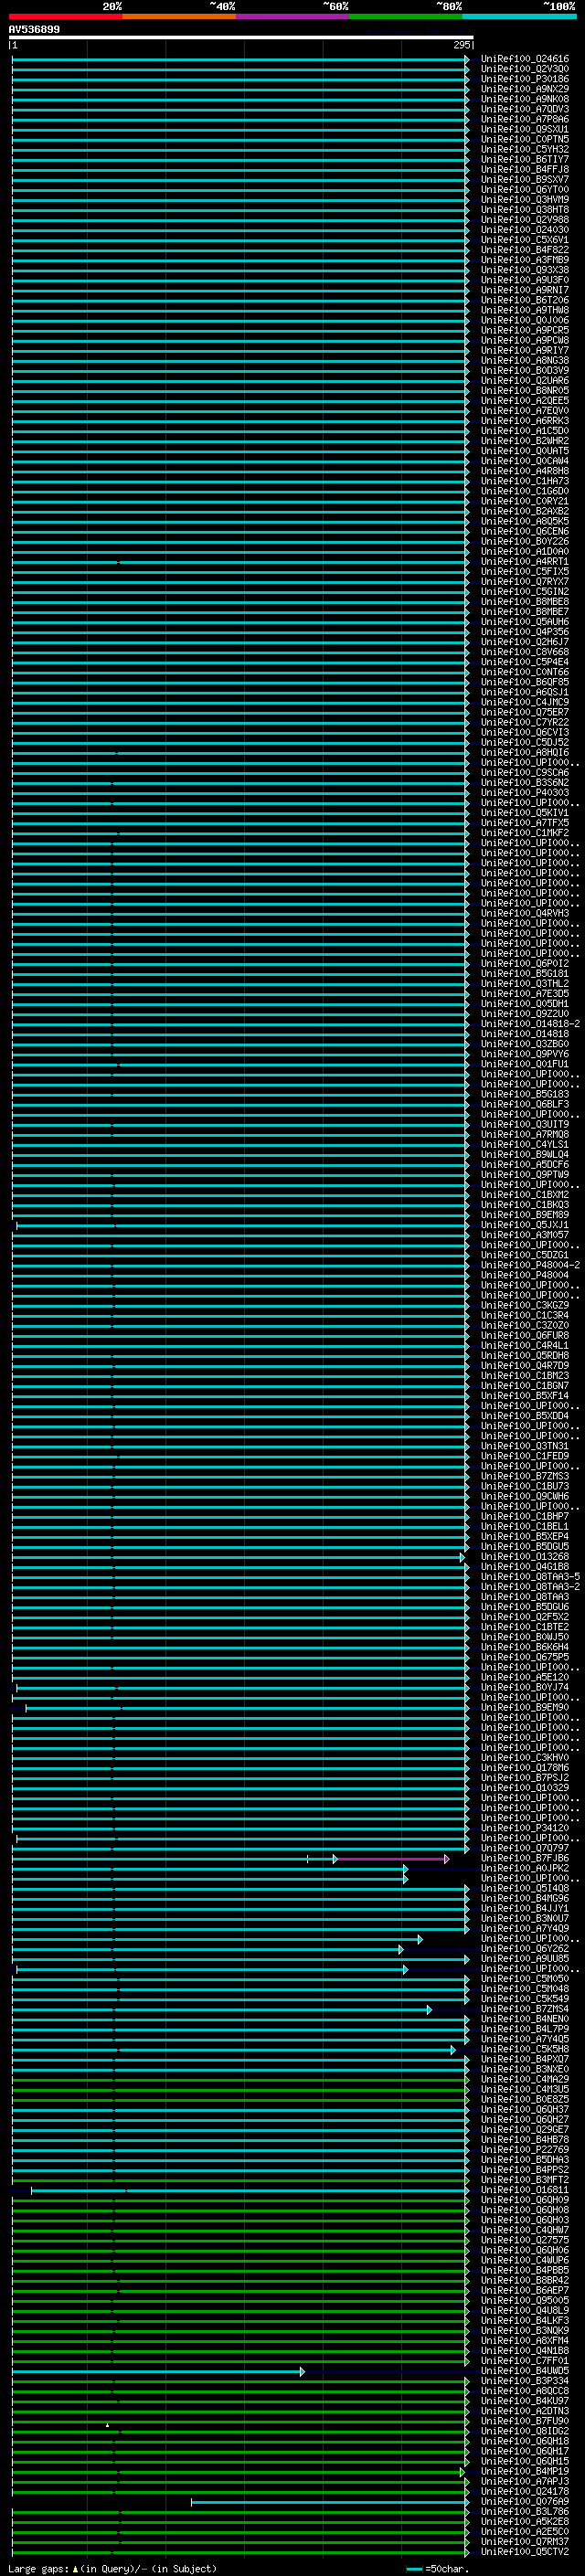Select label UniRef100_C7FF01
The height and width of the screenshot is (2576, 585).
[525, 2361]
